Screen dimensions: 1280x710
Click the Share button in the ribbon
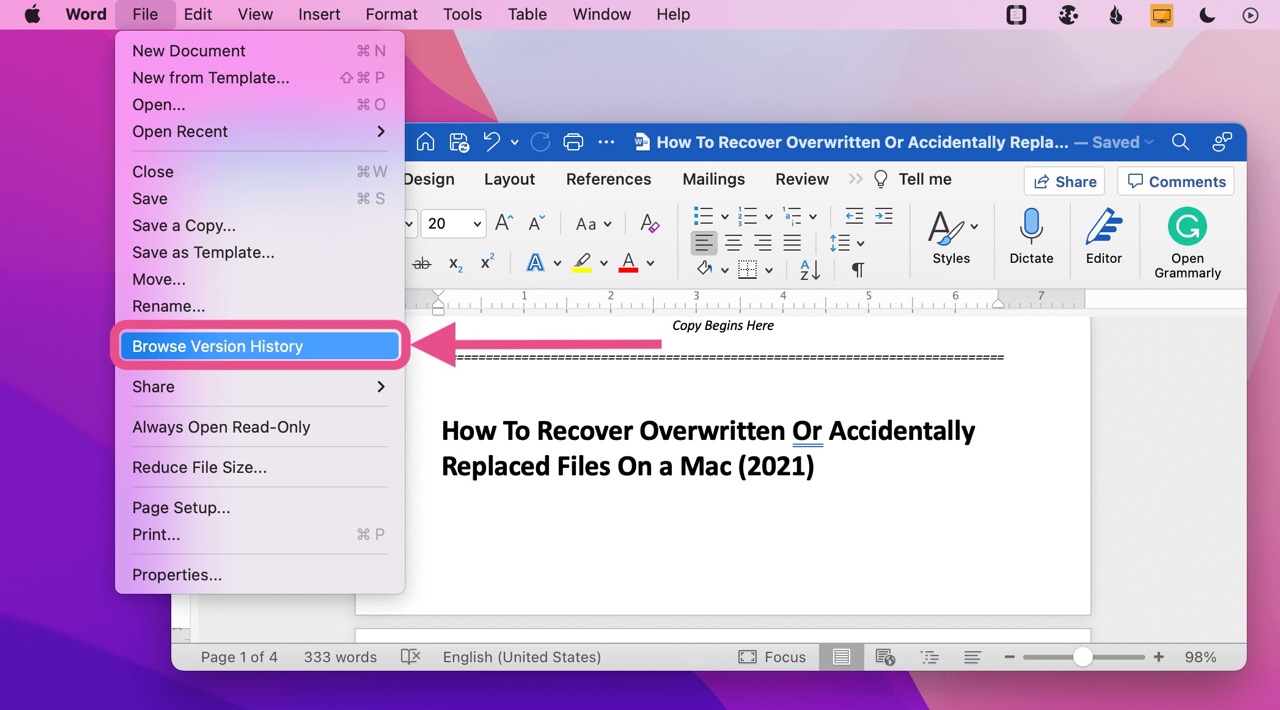point(1064,181)
